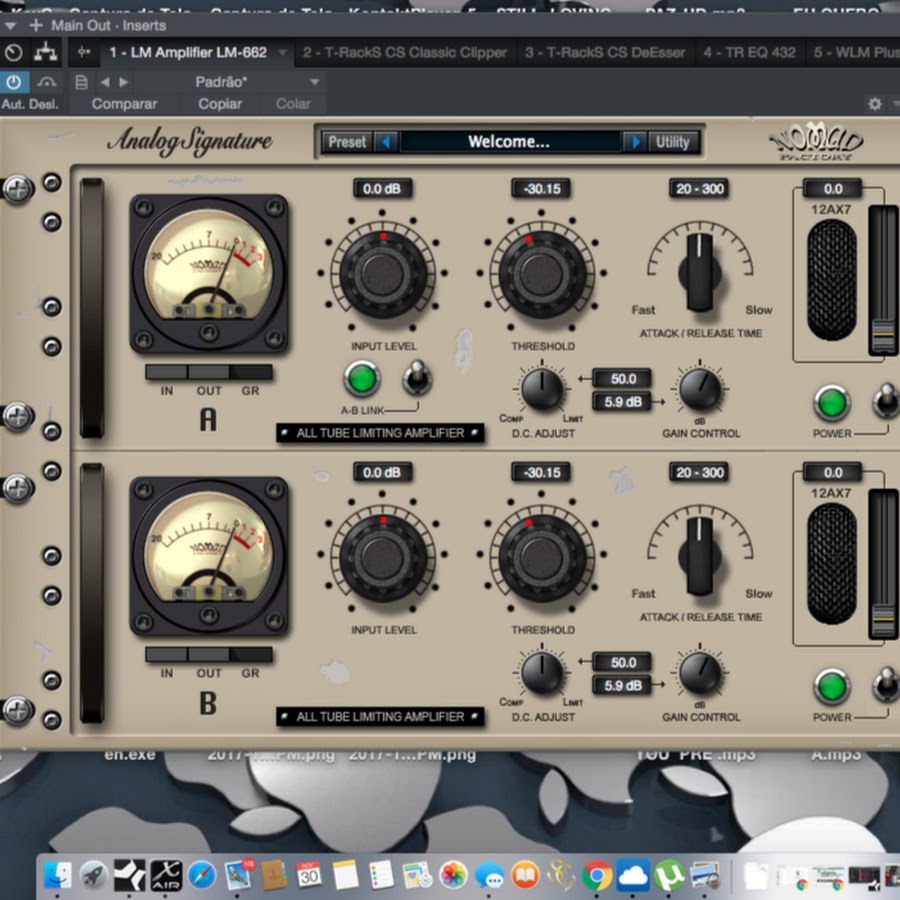This screenshot has height=900, width=900.
Task: Collapse the Main Out Inserts header triangle
Action: tap(10, 26)
